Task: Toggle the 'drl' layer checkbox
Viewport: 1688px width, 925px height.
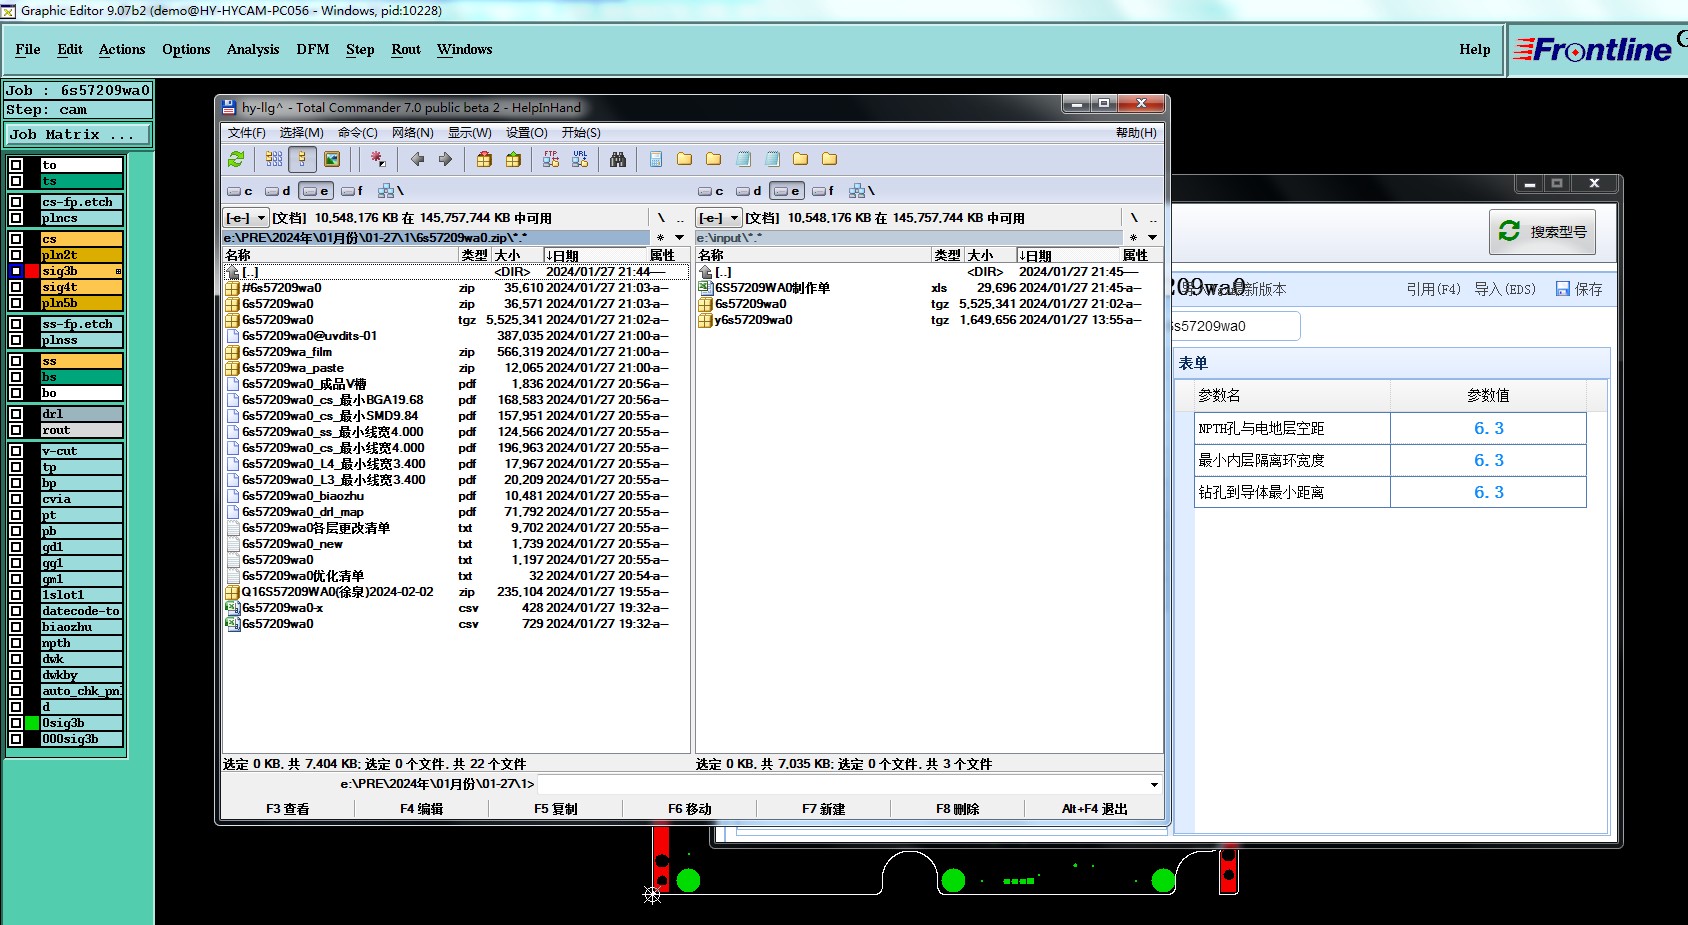Action: 16,414
